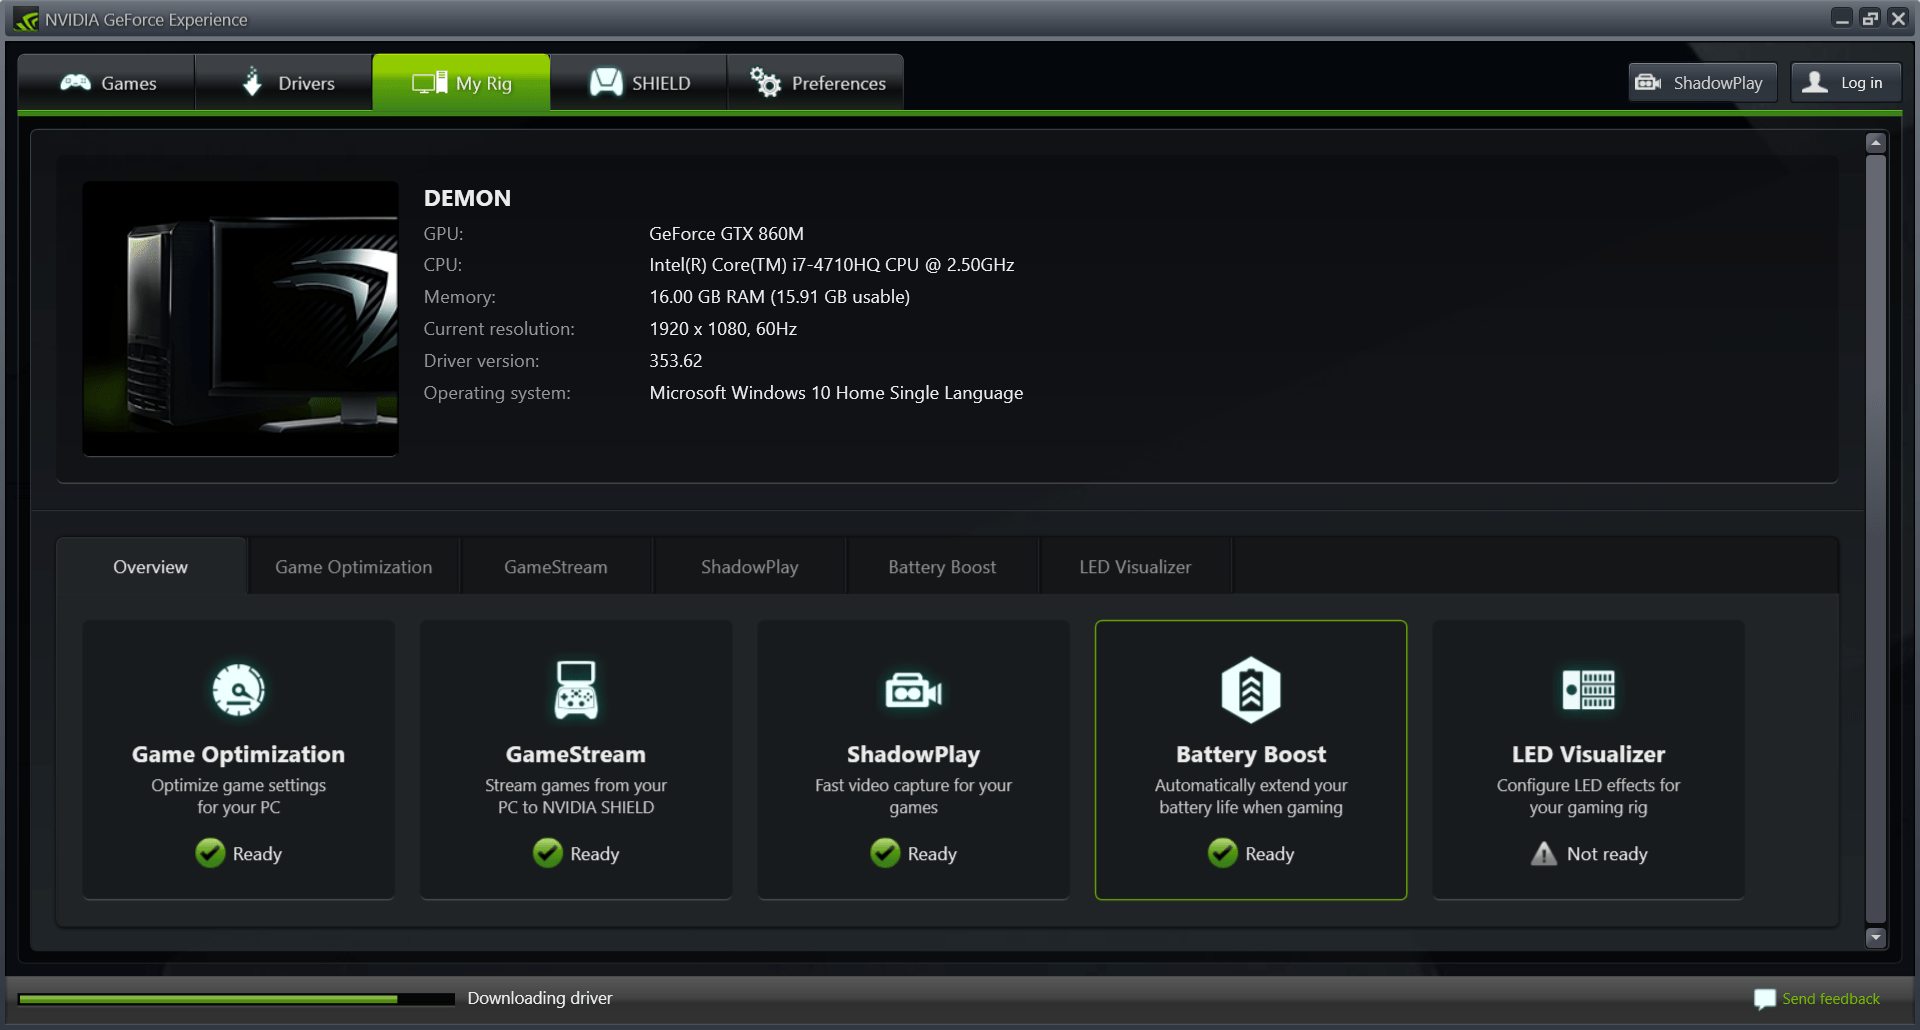Click the Log in button
Viewport: 1920px width, 1030px height.
click(1845, 83)
